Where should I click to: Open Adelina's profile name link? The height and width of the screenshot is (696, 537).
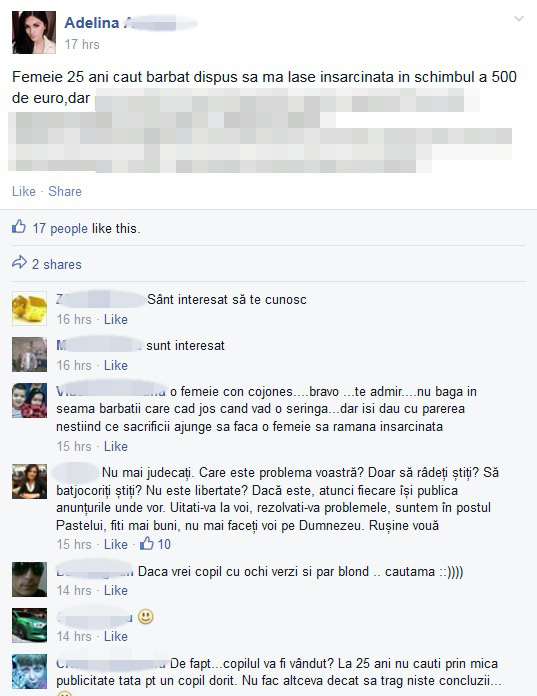tap(92, 23)
